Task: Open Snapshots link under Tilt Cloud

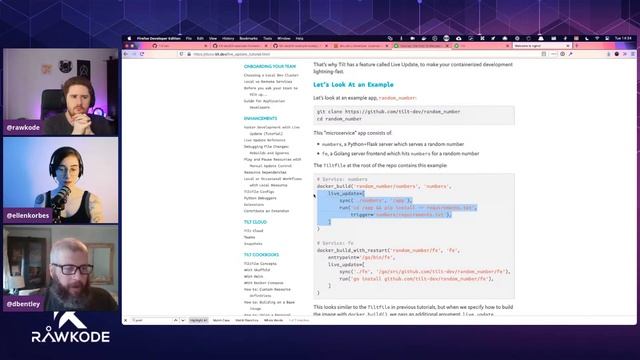Action: [253, 244]
